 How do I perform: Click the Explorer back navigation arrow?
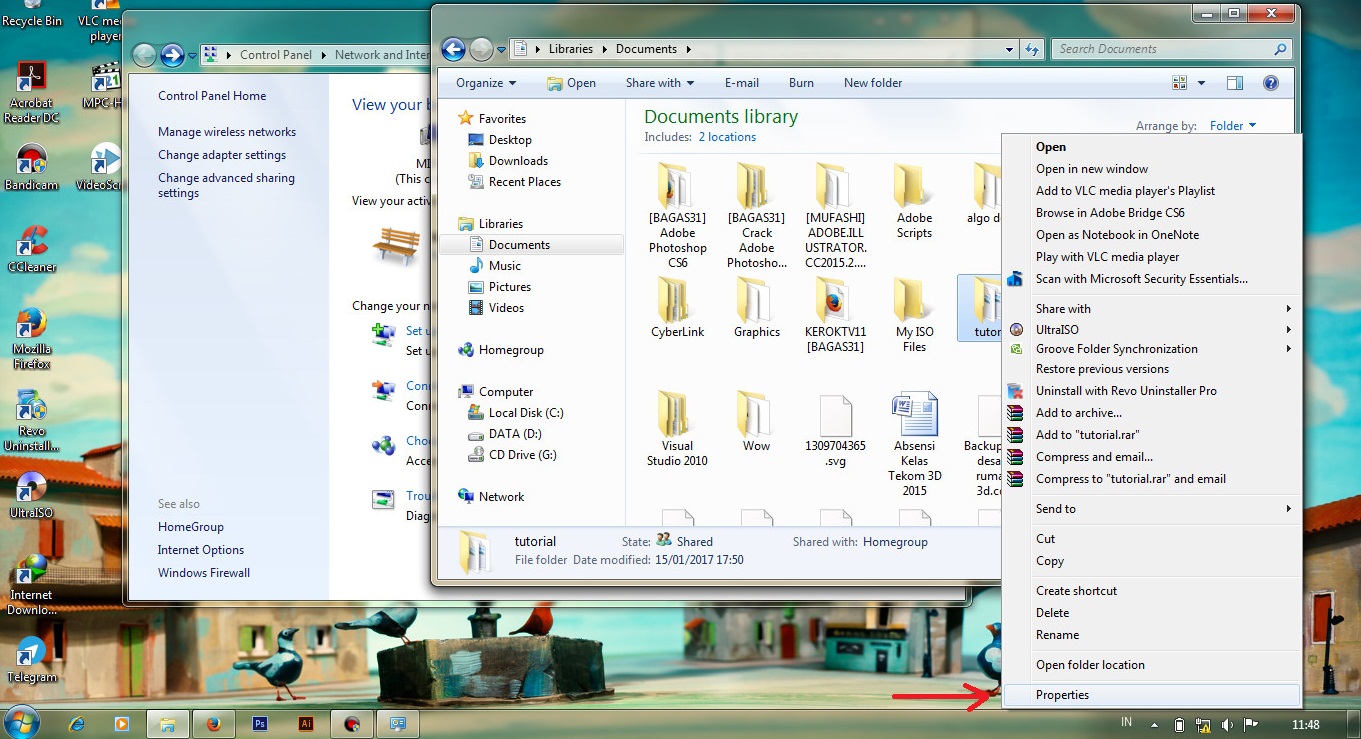453,49
